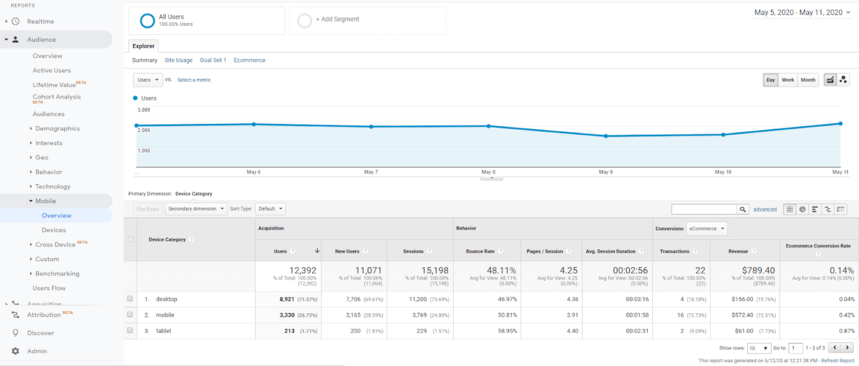Click the Users column sort arrow
This screenshot has height=366, width=859.
point(317,251)
